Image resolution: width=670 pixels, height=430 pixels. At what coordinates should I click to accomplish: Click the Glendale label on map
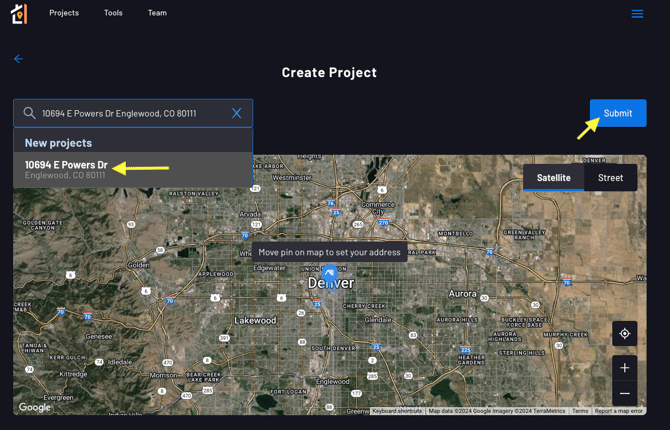(378, 320)
